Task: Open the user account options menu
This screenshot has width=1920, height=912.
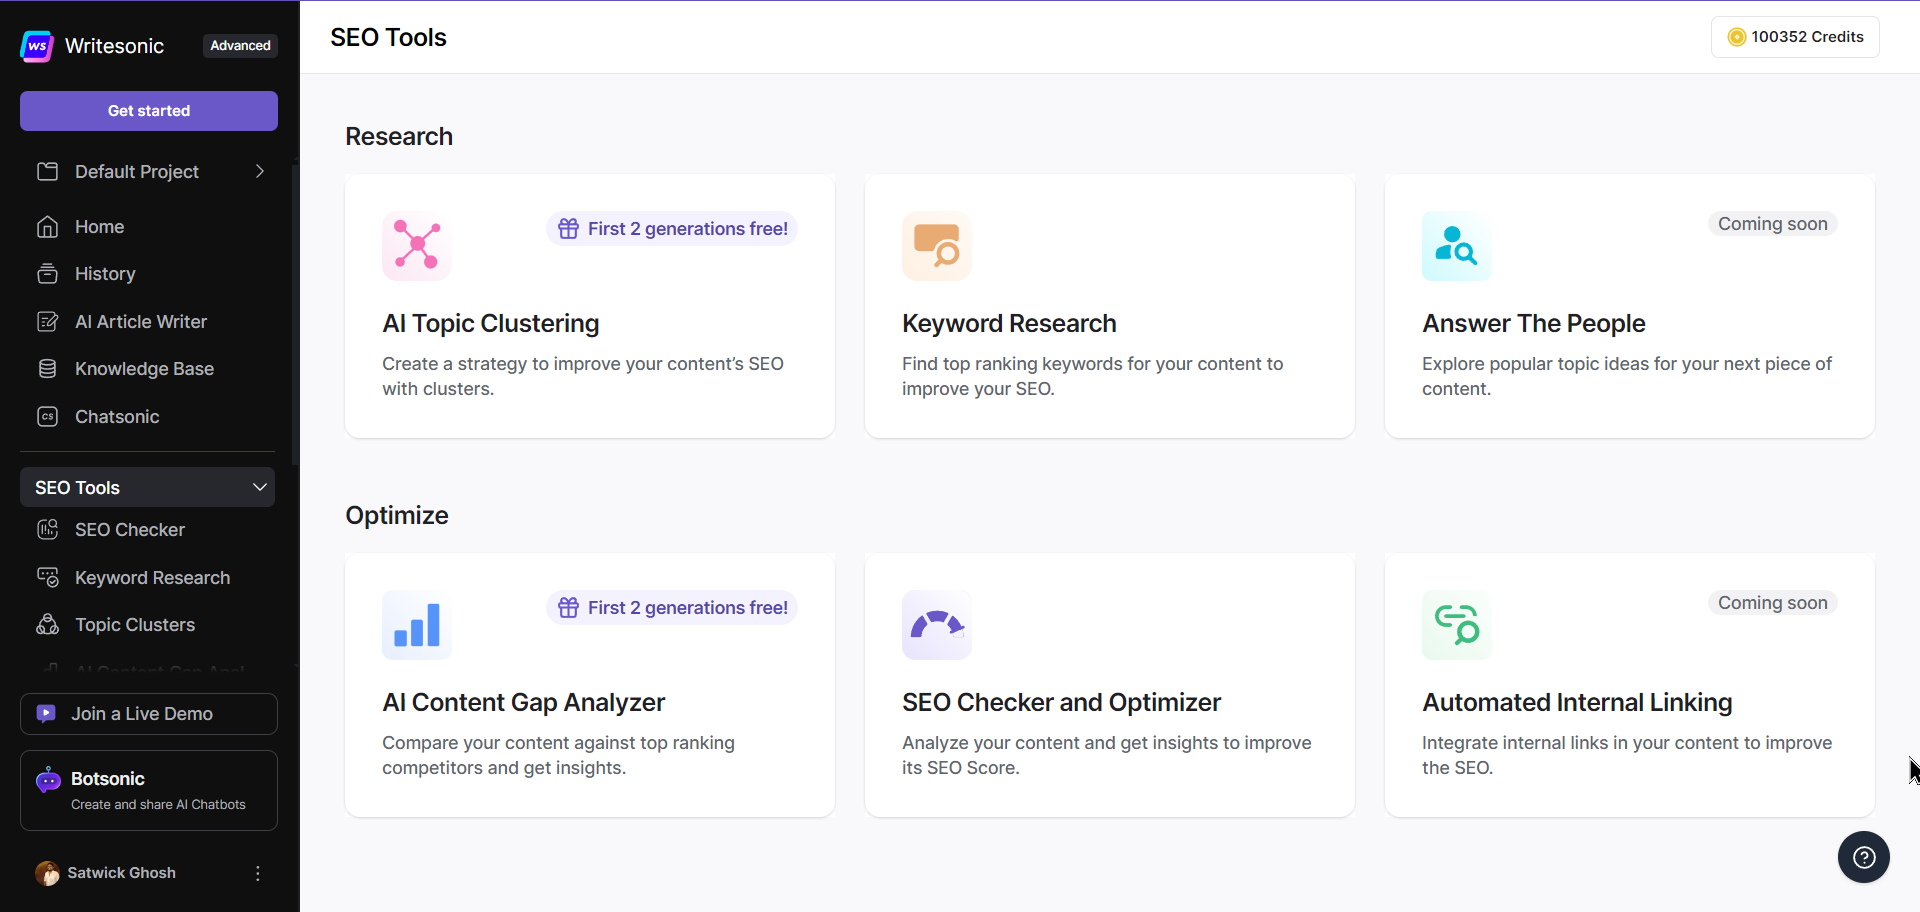Action: 257,872
